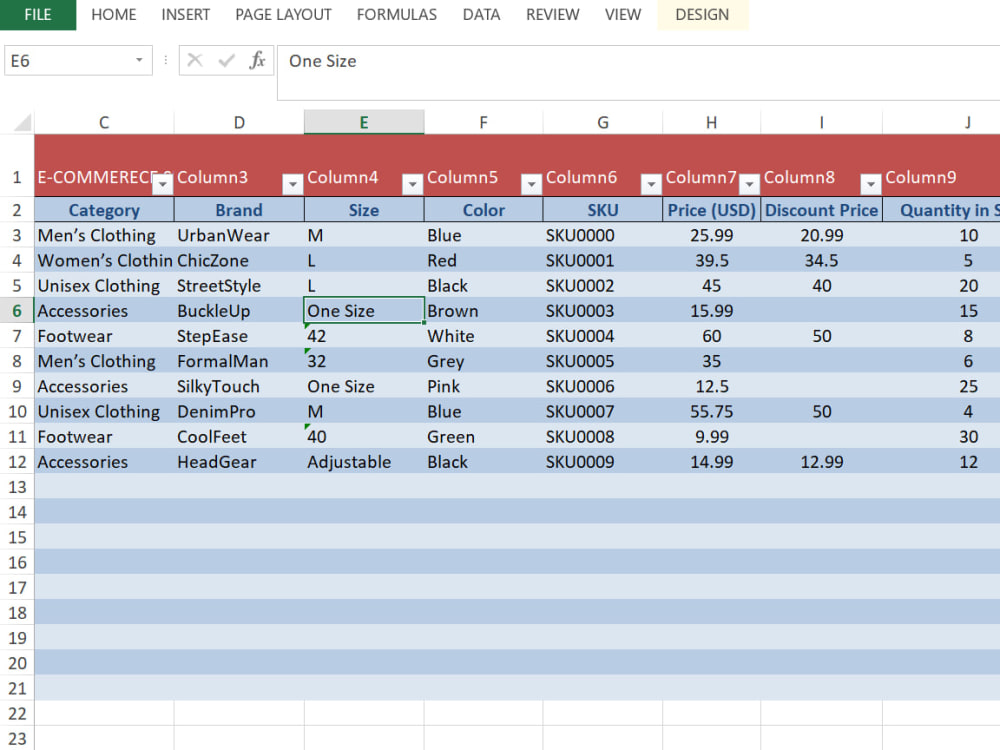1000x750 pixels.
Task: Select row 13 header
Action: pos(17,487)
